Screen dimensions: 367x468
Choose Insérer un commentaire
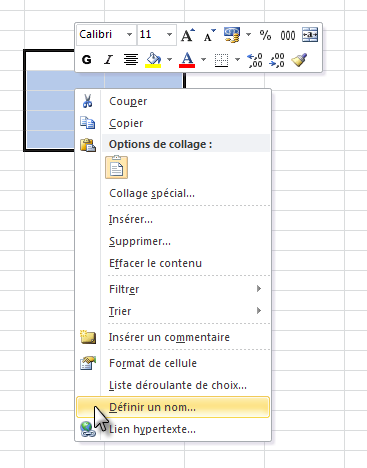173,337
